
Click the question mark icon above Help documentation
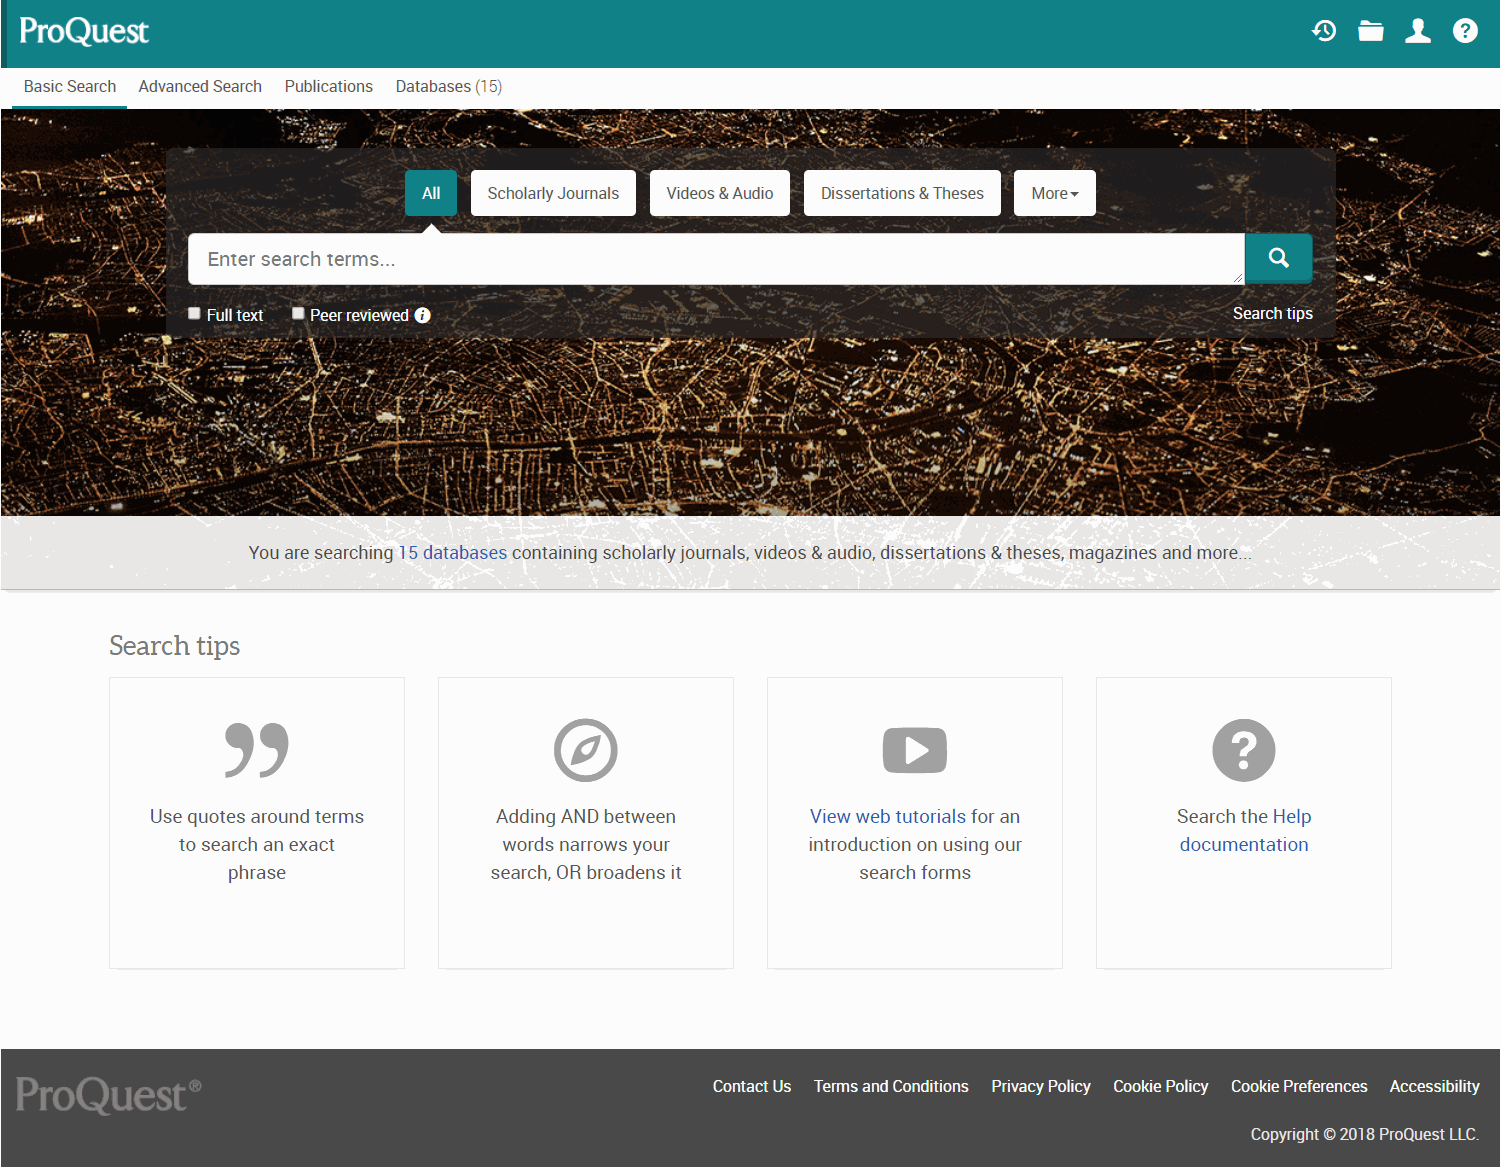point(1243,750)
